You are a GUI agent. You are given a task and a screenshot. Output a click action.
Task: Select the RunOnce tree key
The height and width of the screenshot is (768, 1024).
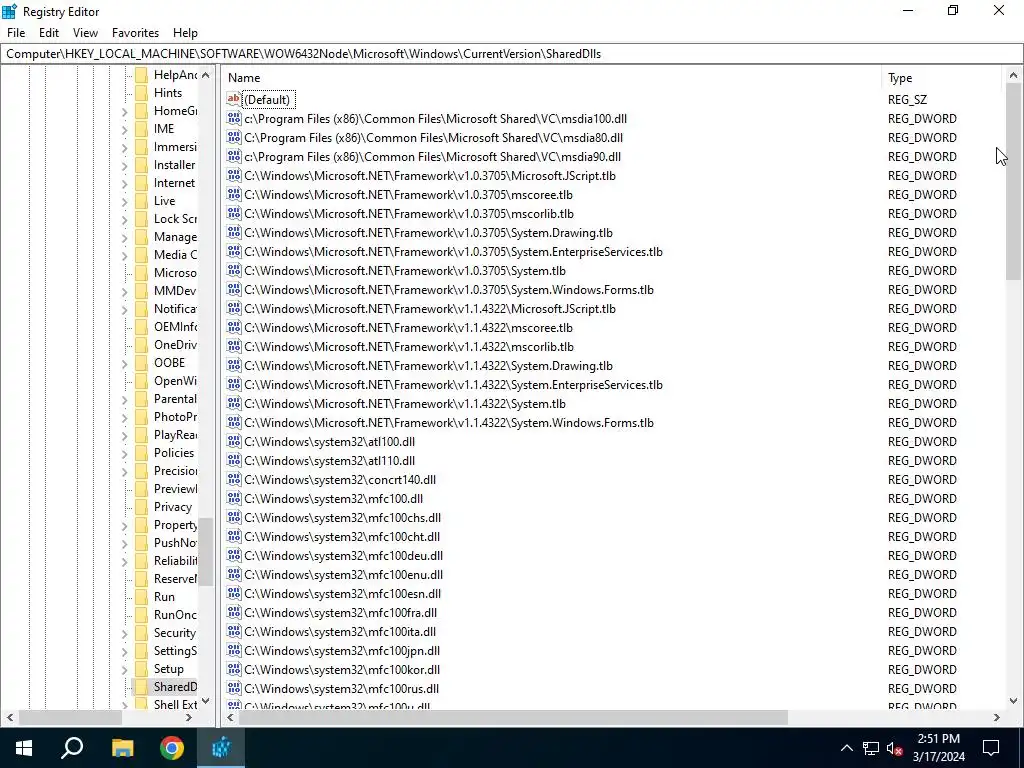175,615
